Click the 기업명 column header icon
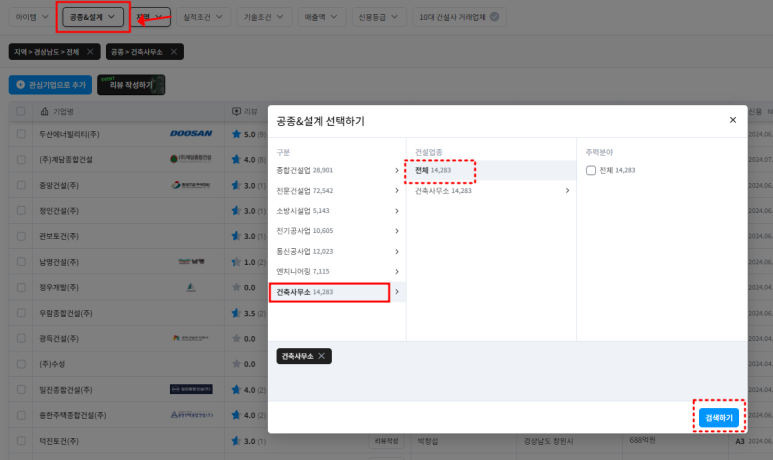This screenshot has height=460, width=773. point(44,111)
